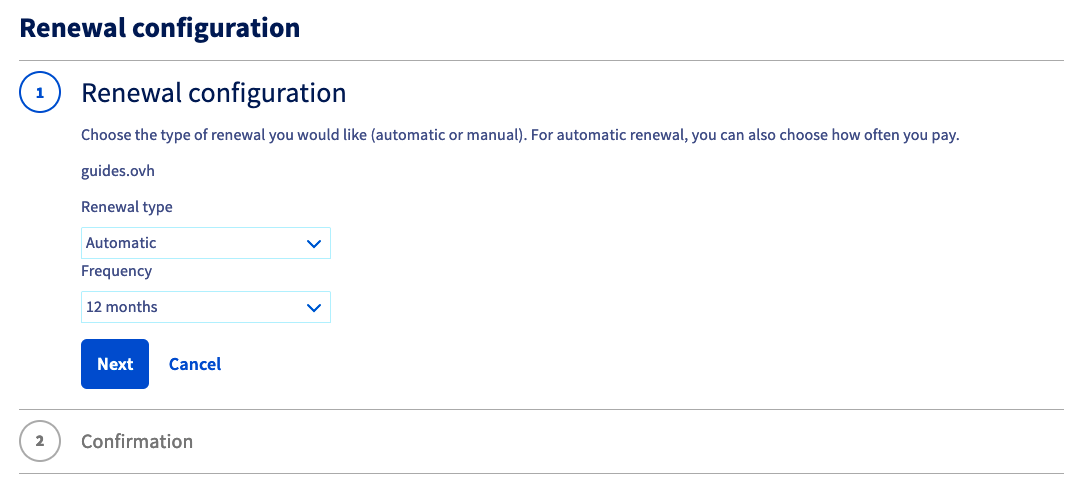Click the chevron arrow beside 12 months
This screenshot has width=1089, height=491.
click(314, 307)
